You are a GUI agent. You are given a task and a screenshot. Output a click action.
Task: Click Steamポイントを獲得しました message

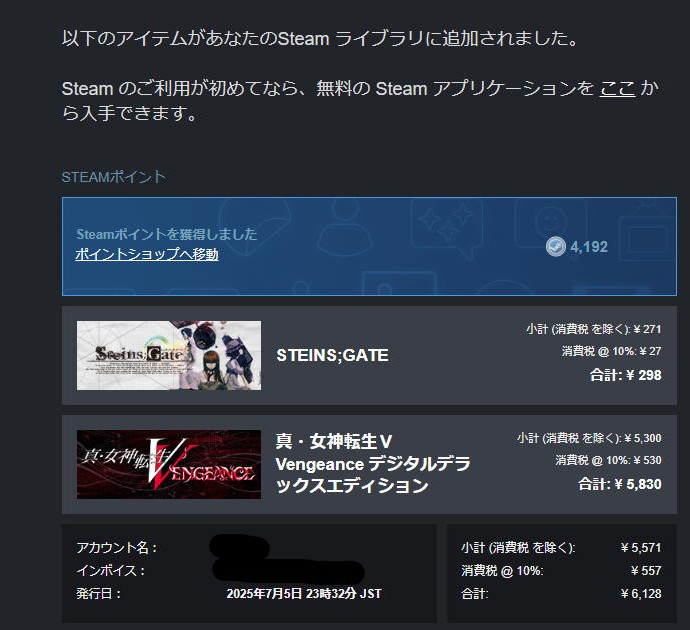coord(166,234)
